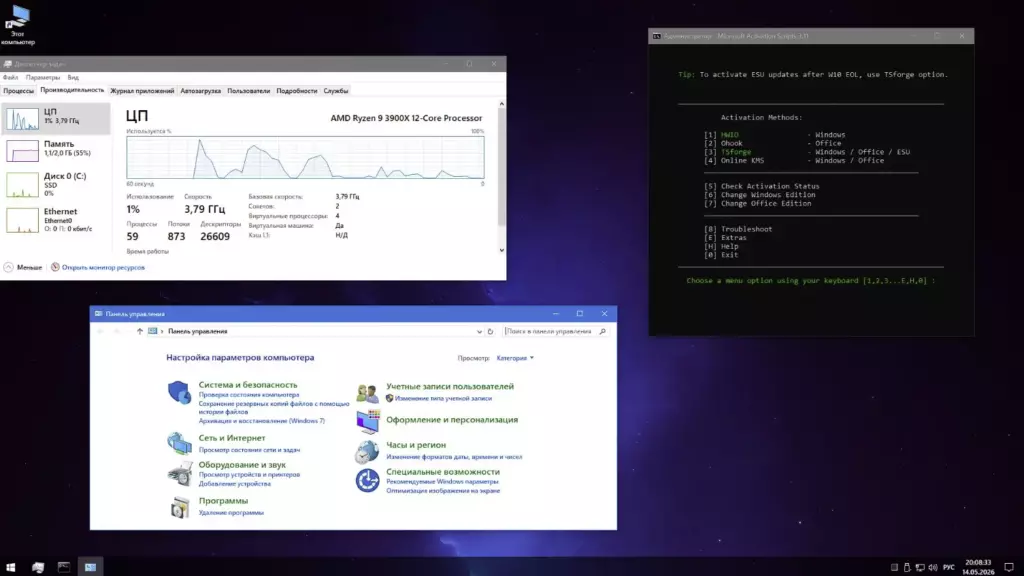
Task: Select the Ethernet performance item
Action: coord(56,219)
